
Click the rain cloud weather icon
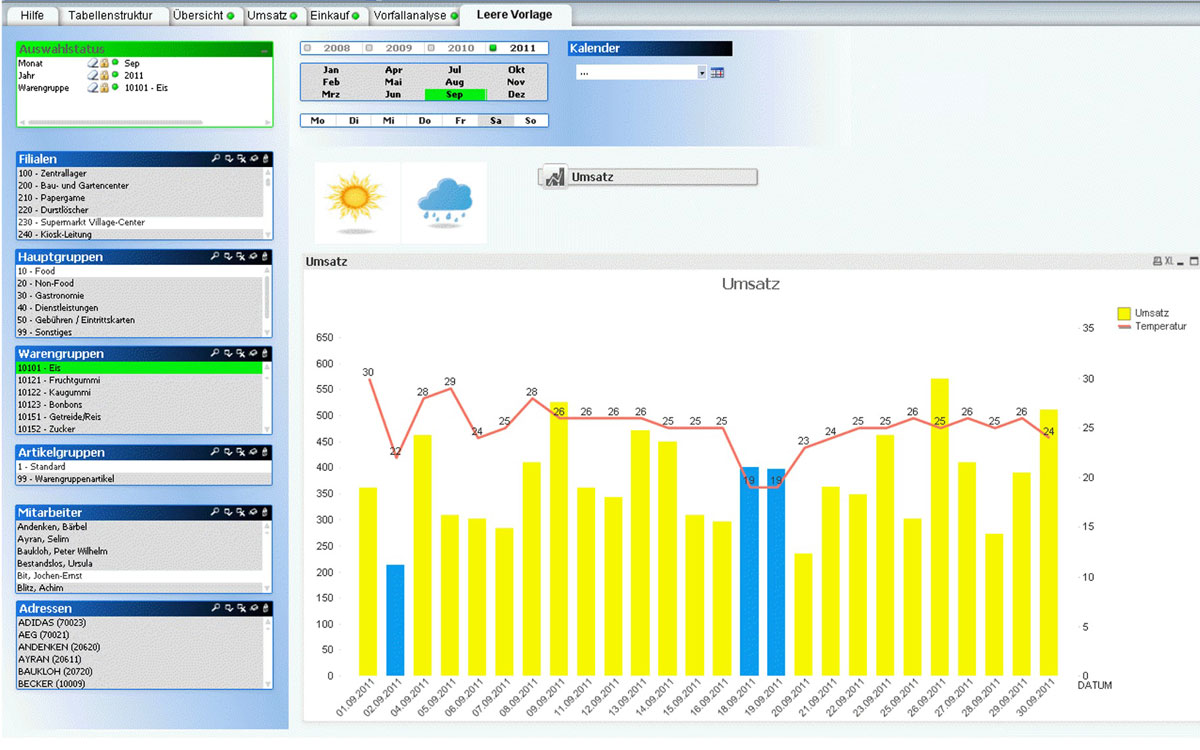click(x=444, y=200)
